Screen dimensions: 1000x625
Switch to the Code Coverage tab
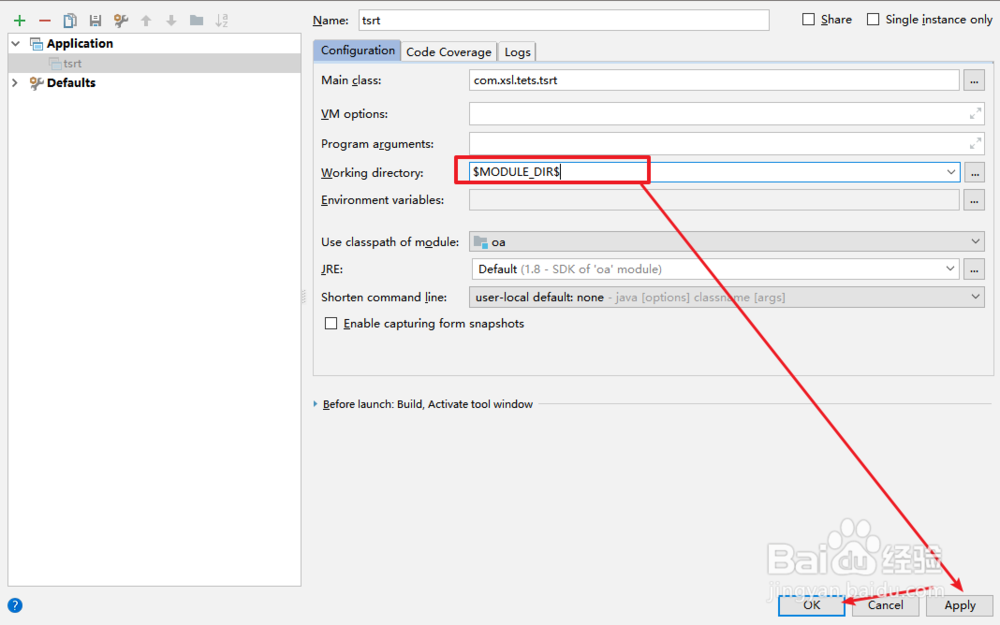[448, 51]
